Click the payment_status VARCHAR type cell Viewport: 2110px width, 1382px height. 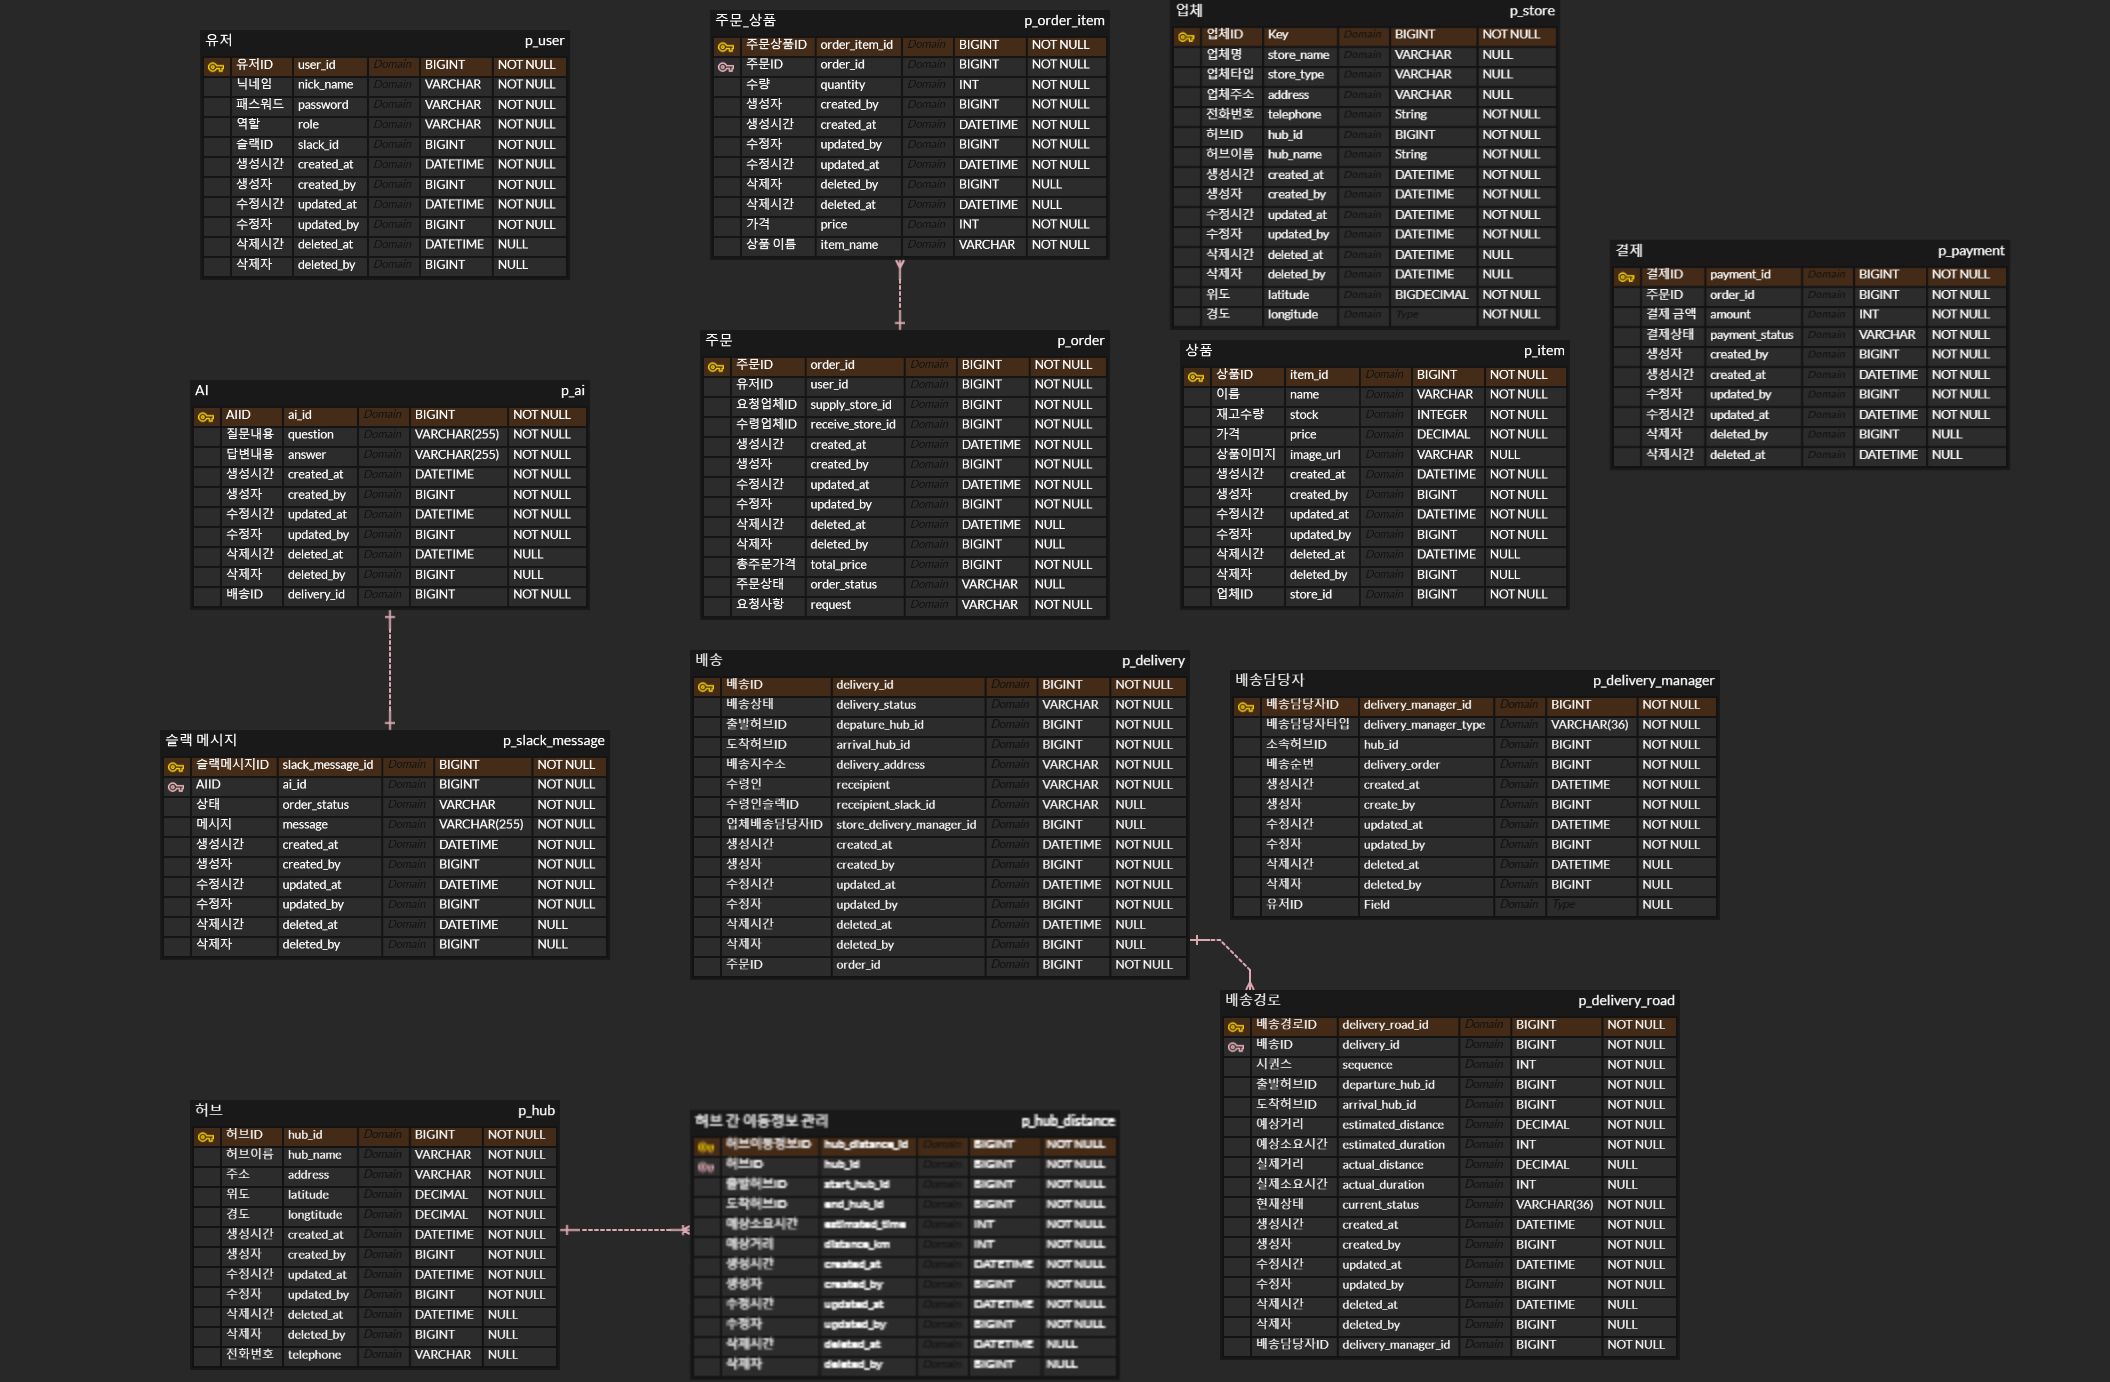click(1887, 335)
